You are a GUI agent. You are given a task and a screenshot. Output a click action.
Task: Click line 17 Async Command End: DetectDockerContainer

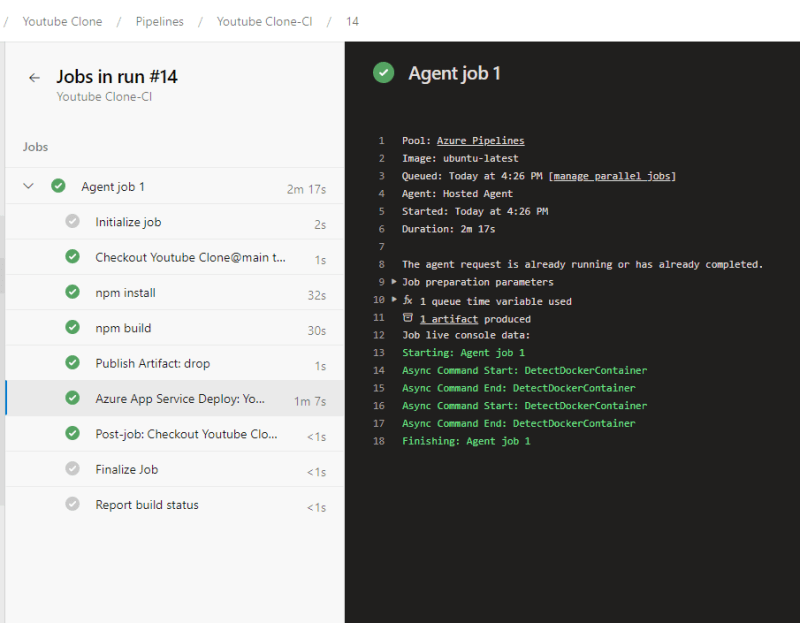tap(519, 423)
